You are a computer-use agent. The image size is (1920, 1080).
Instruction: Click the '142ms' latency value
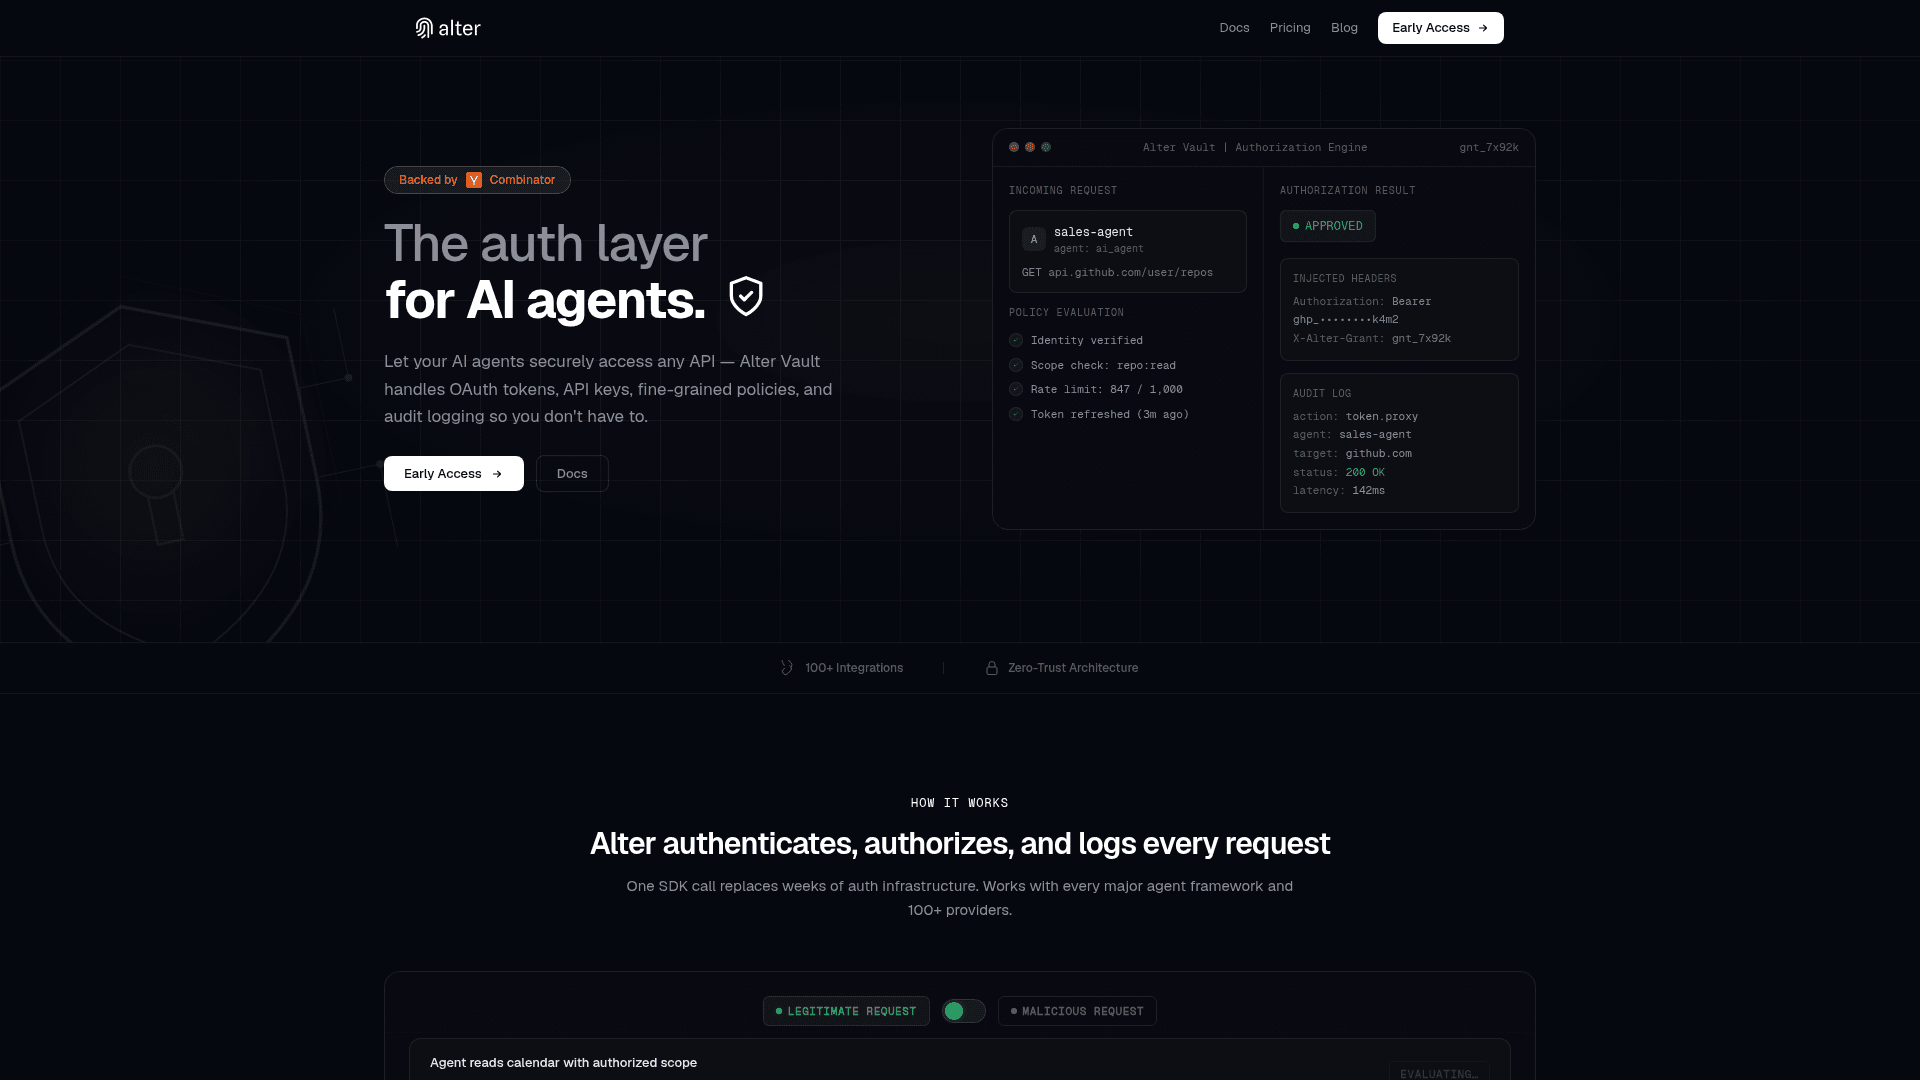click(1368, 490)
